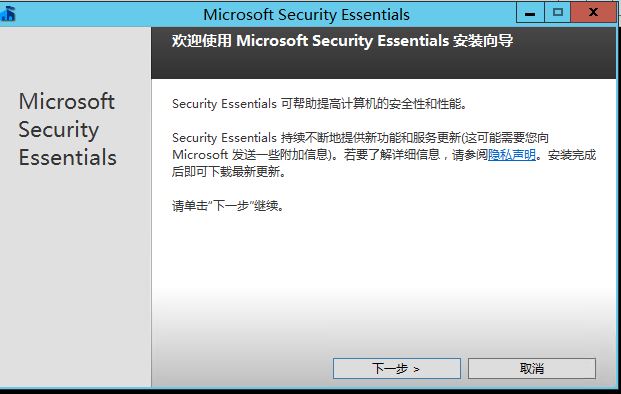Minimize the Microsoft Security Essentials window

pos(530,13)
